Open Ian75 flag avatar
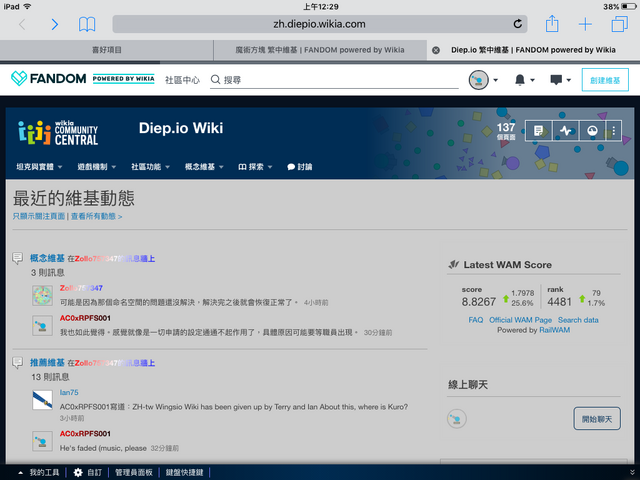Viewport: 640px width, 480px height. click(42, 400)
